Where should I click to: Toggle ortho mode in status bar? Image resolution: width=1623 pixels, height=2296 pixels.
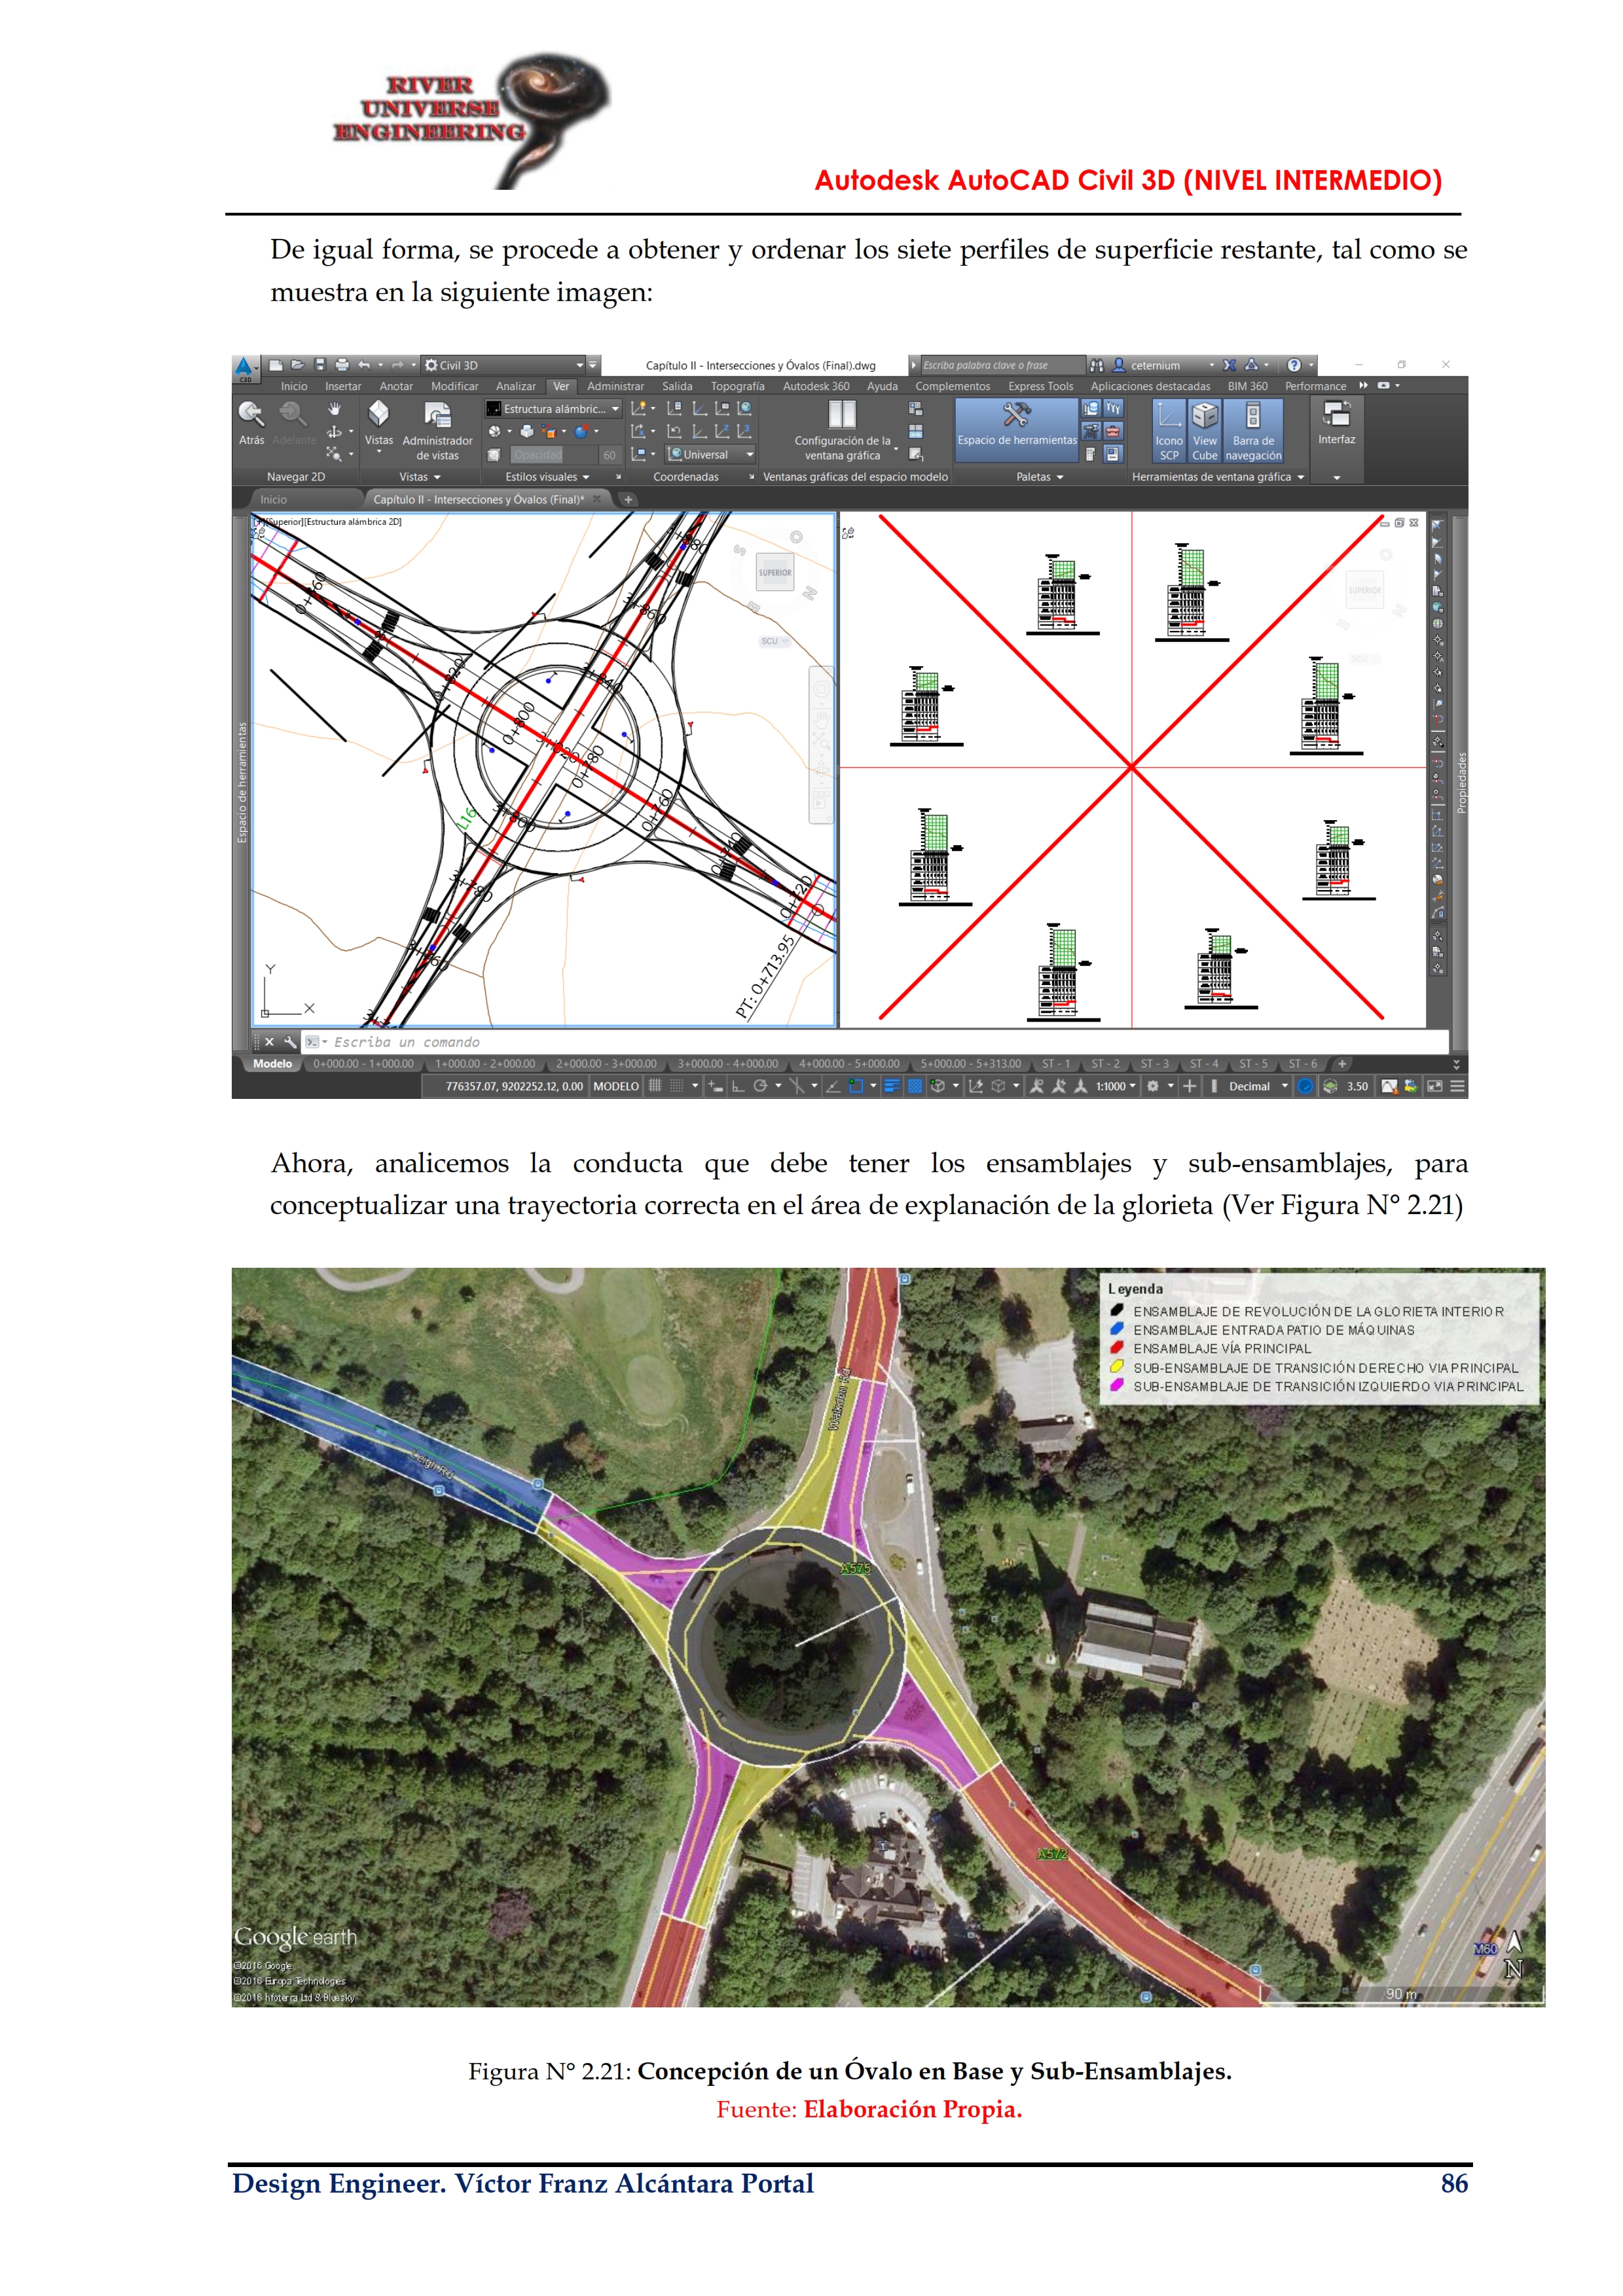pyautogui.click(x=737, y=1086)
